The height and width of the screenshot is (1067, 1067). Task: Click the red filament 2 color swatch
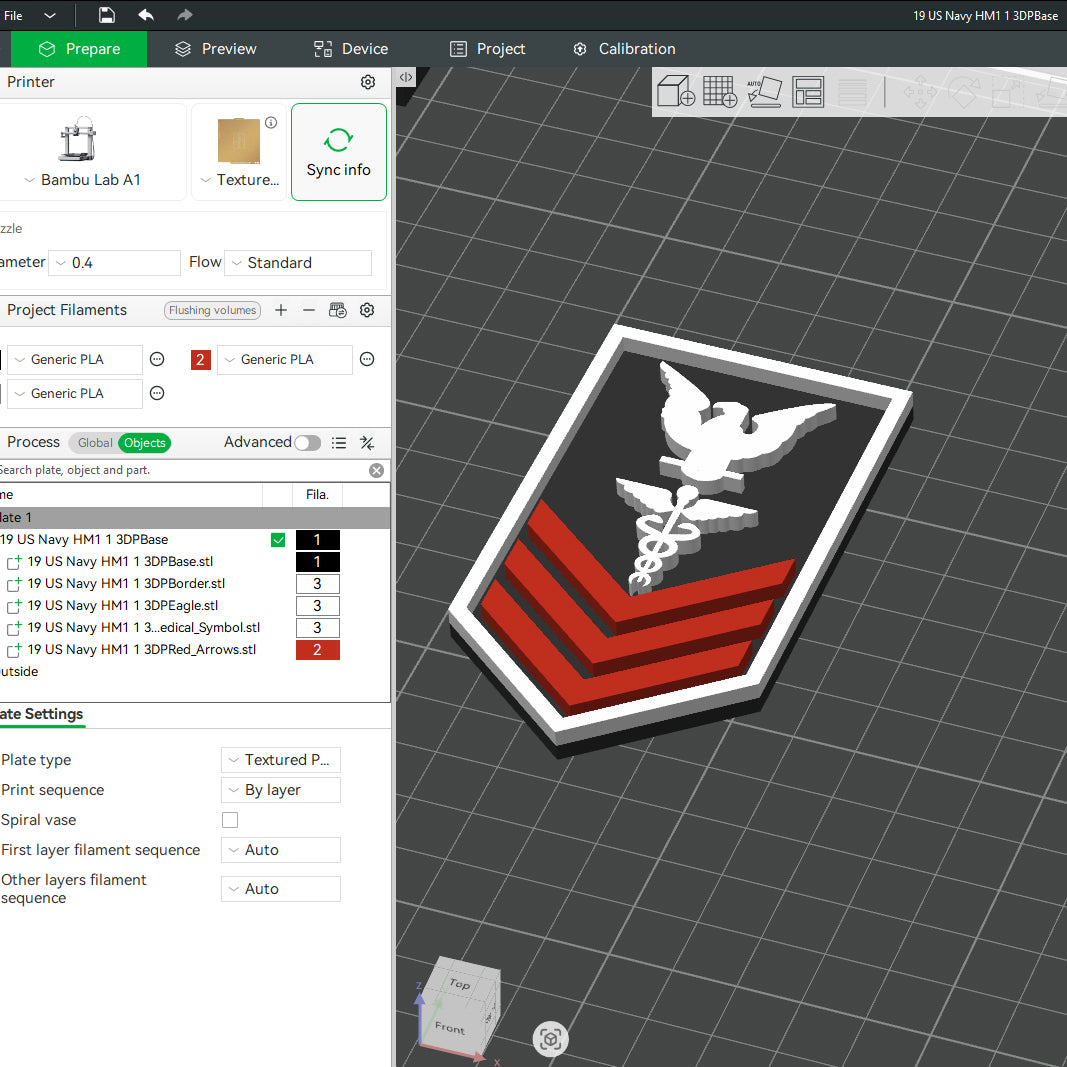coord(201,360)
